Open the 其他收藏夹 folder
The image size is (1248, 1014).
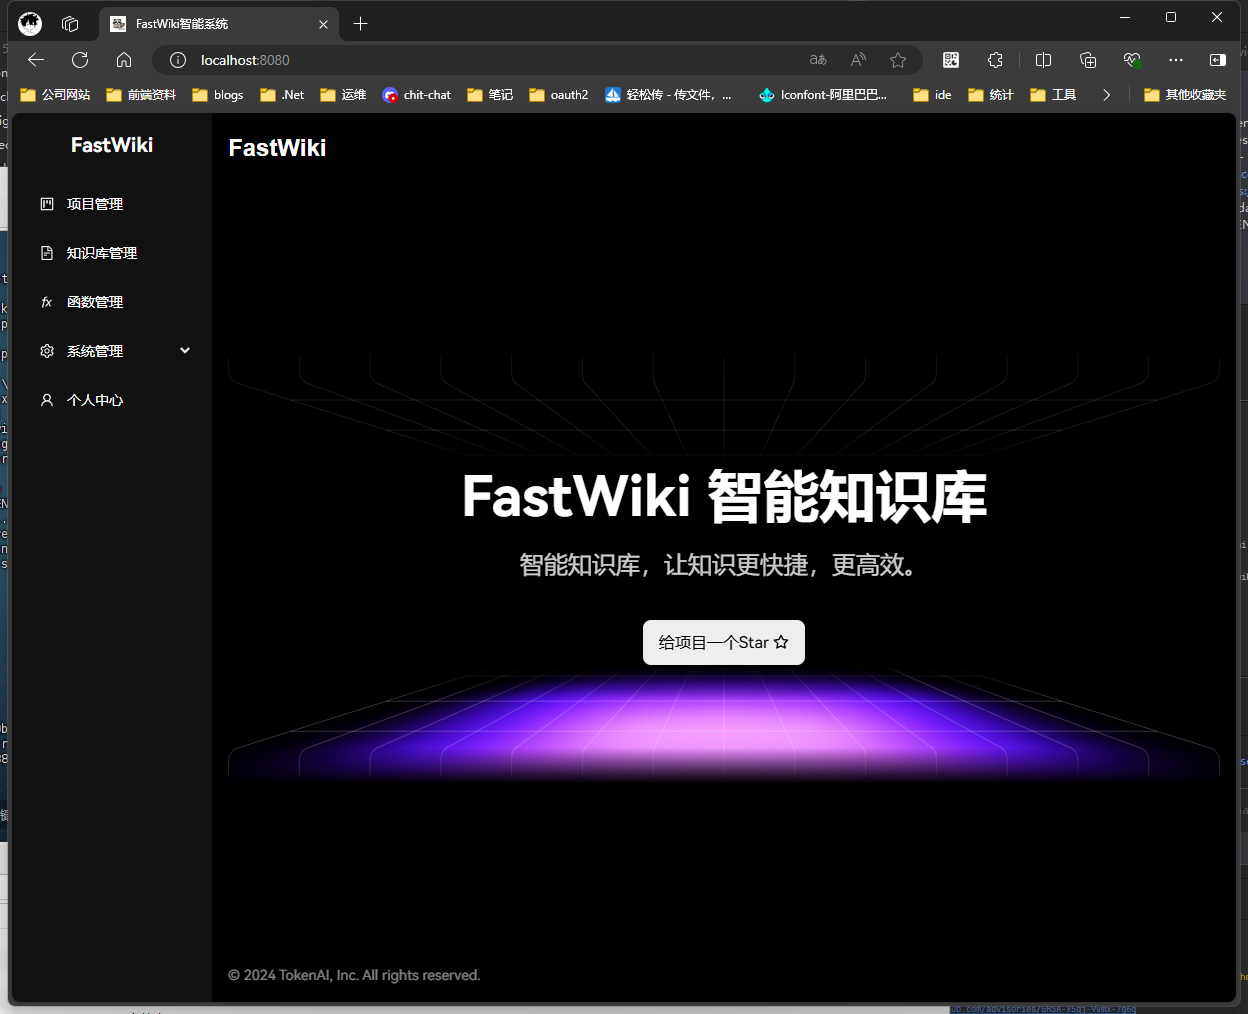(1186, 95)
